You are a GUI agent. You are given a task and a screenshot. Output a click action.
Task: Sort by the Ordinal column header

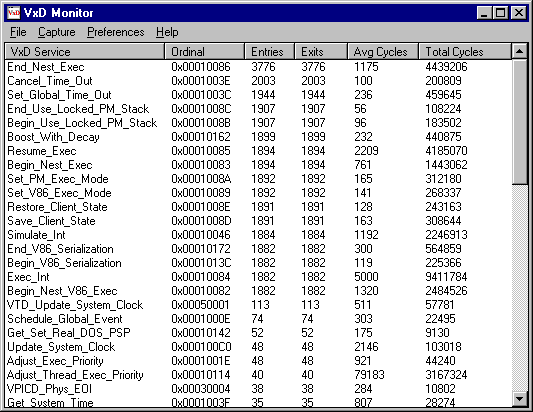pyautogui.click(x=205, y=52)
